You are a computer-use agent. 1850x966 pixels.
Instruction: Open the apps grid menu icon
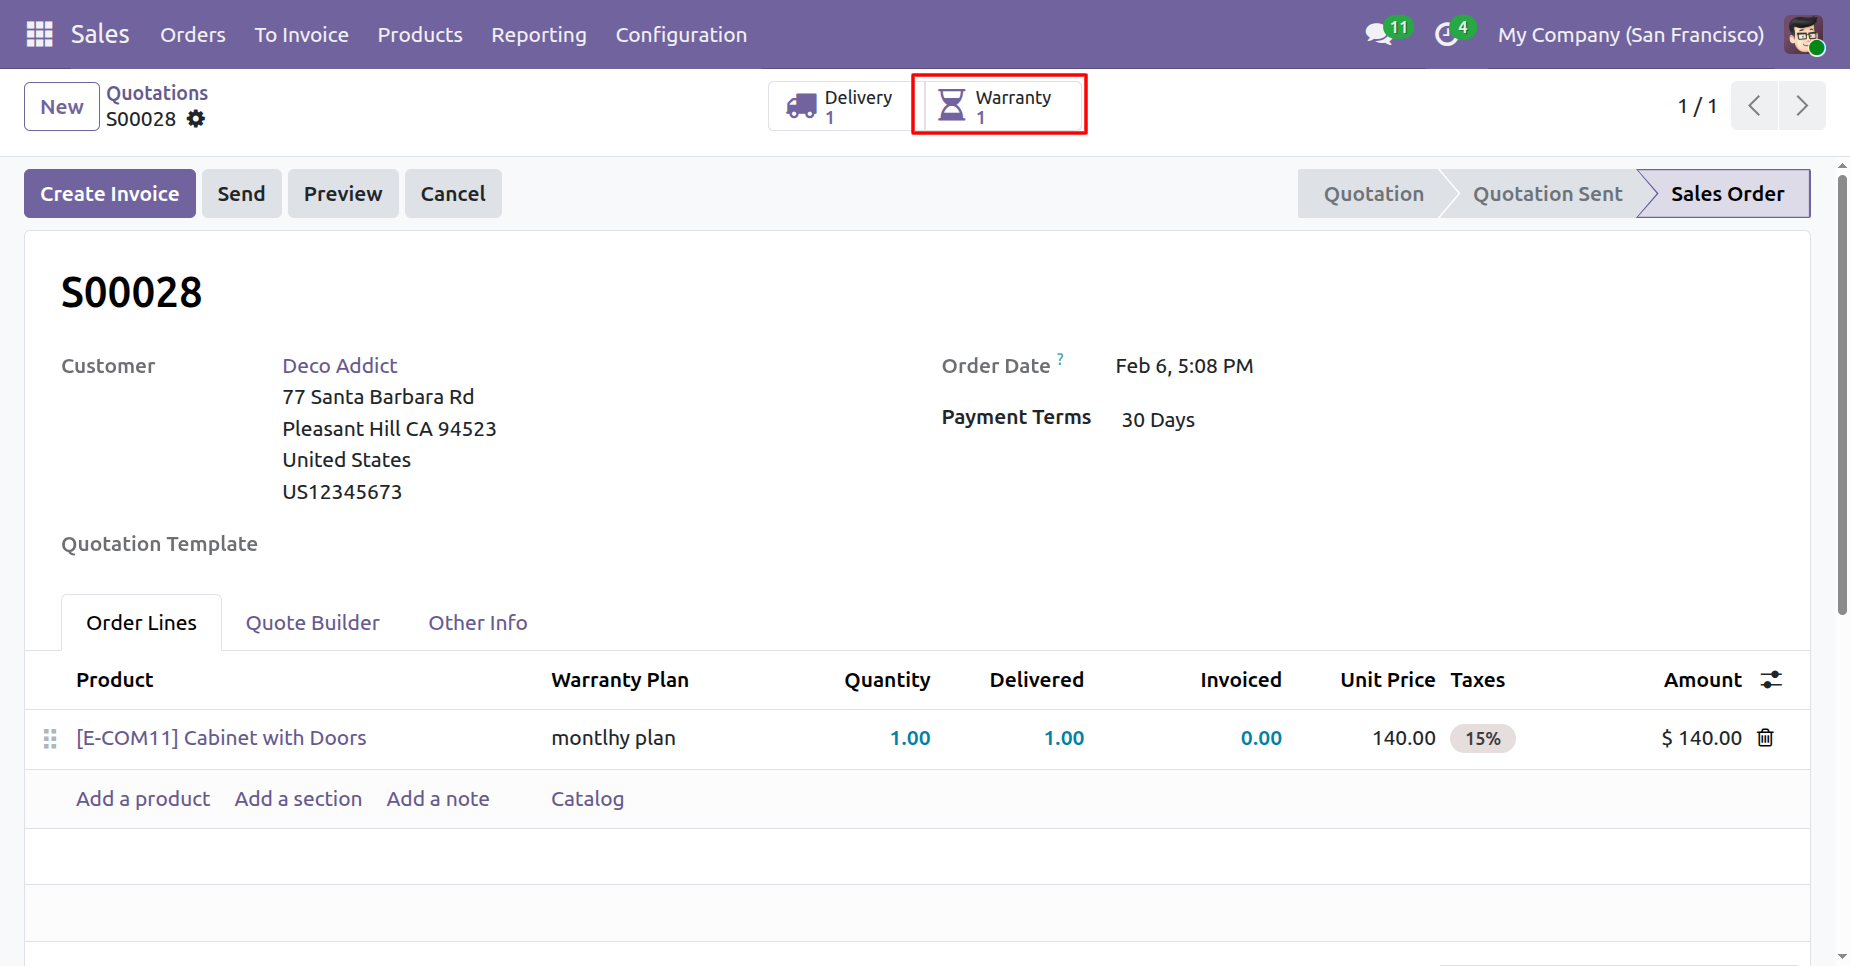pos(39,34)
